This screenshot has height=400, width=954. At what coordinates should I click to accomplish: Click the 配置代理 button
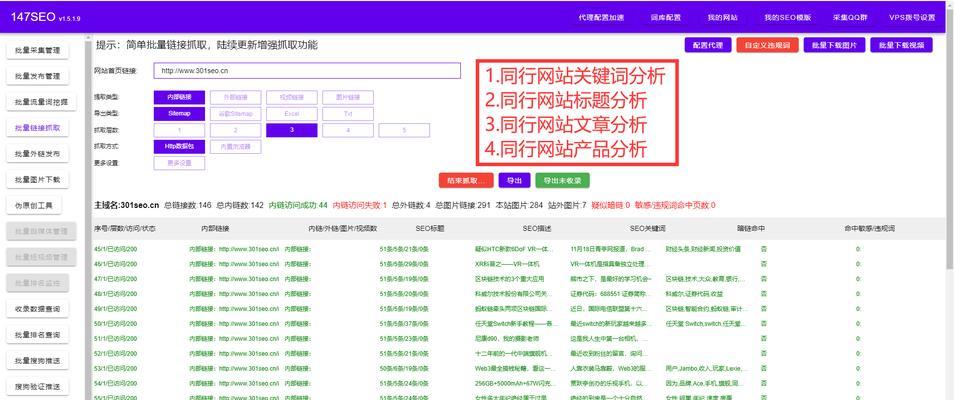707,45
